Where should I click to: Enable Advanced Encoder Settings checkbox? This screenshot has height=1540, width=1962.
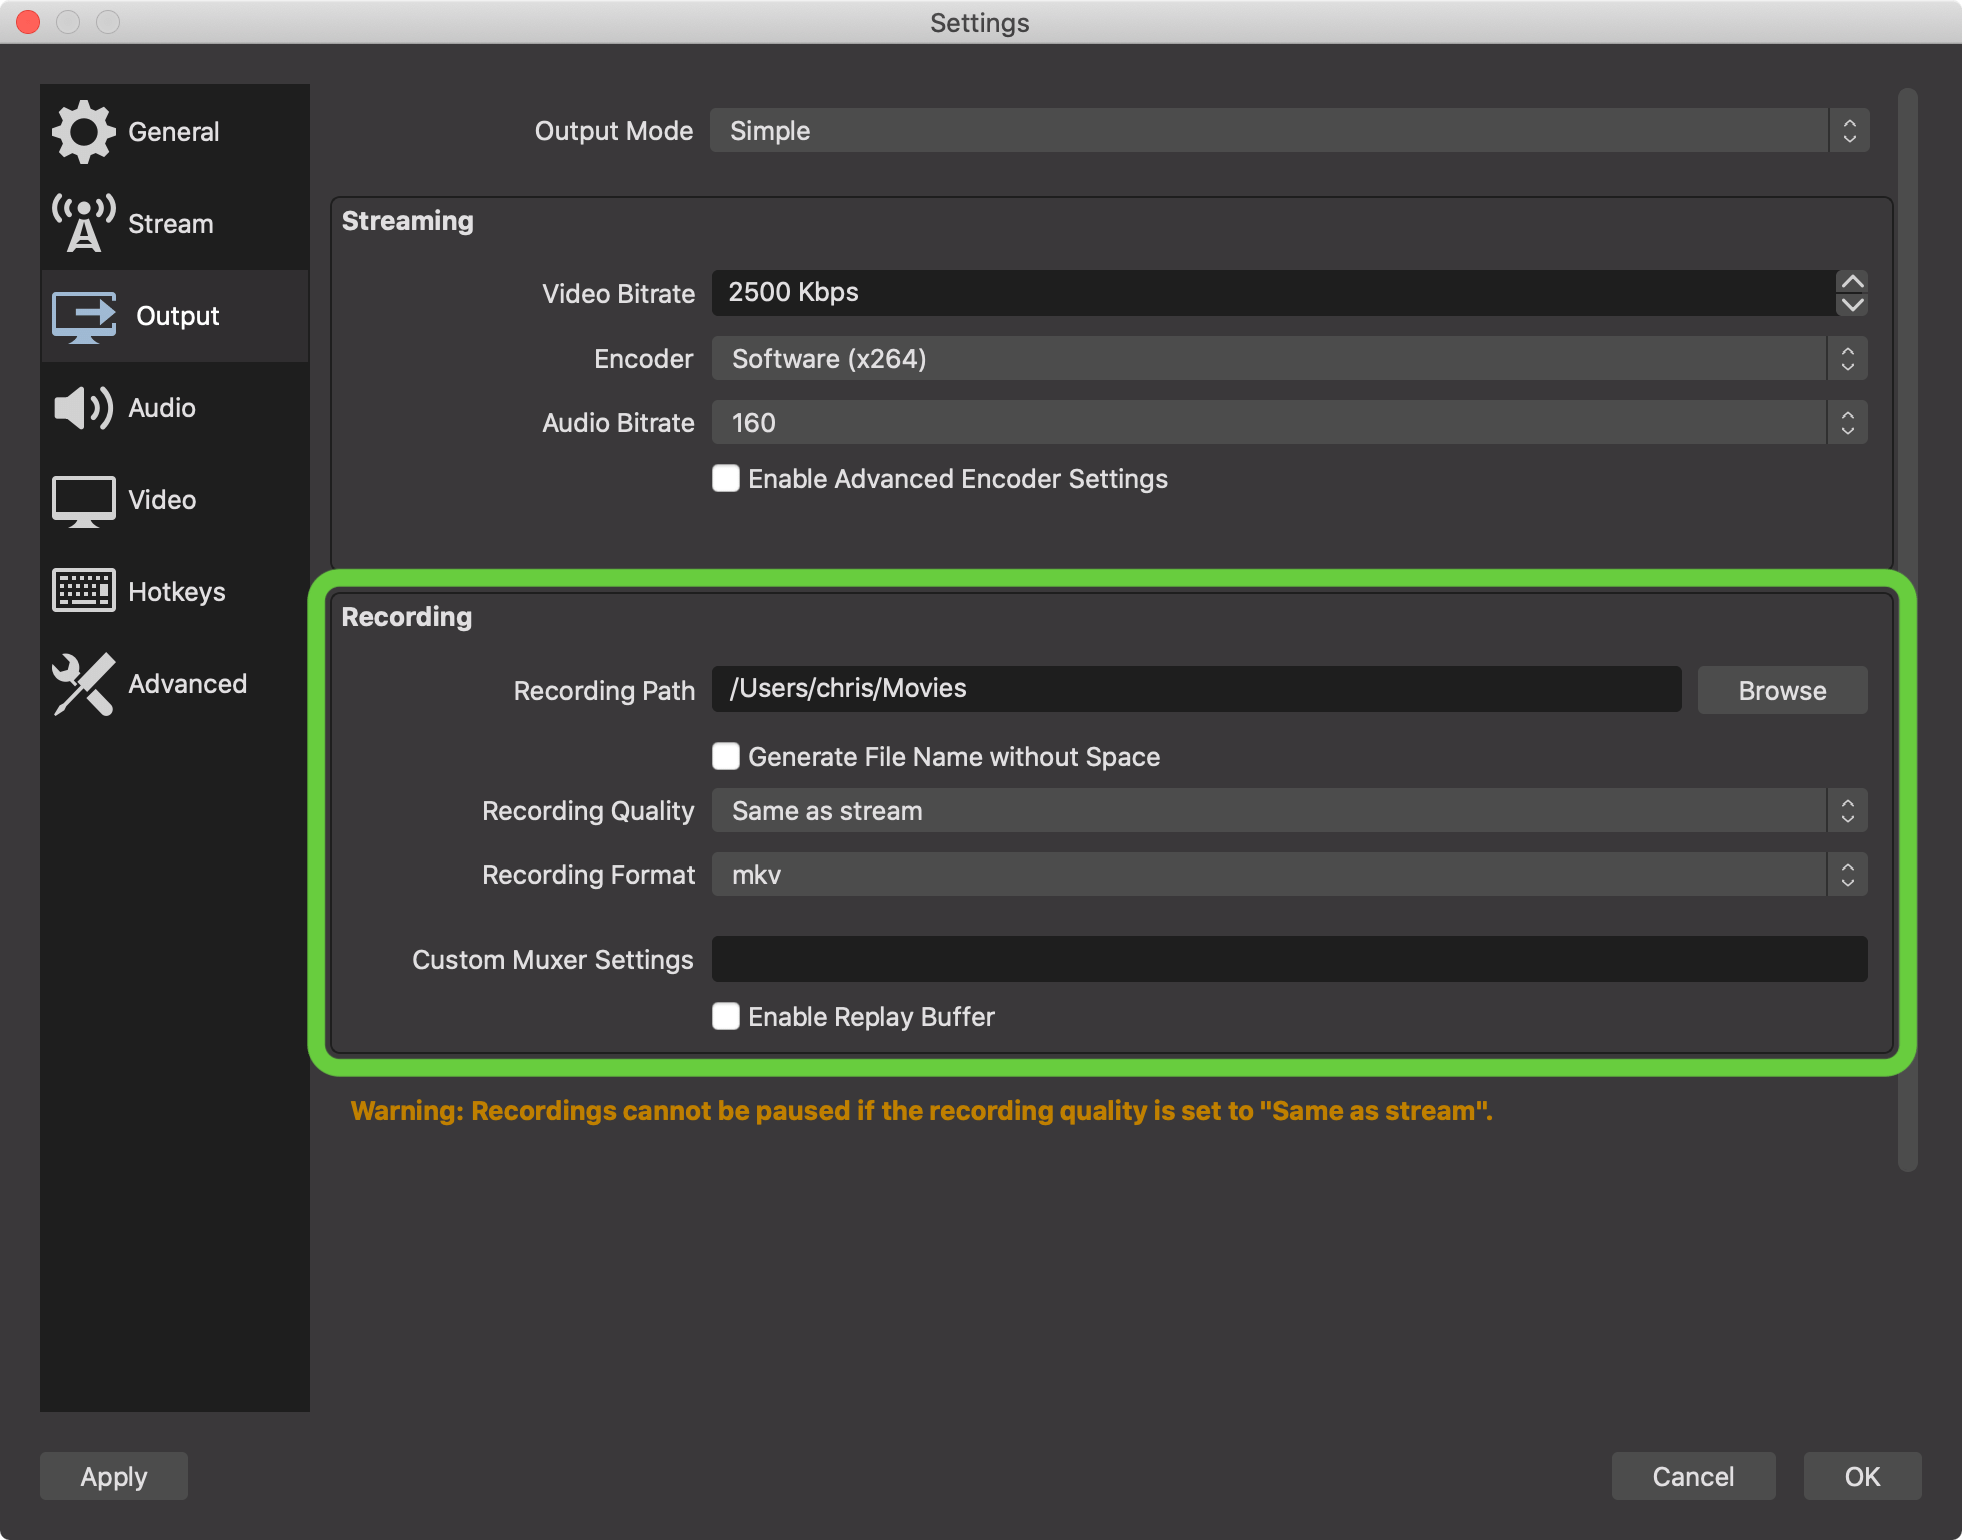pyautogui.click(x=726, y=478)
